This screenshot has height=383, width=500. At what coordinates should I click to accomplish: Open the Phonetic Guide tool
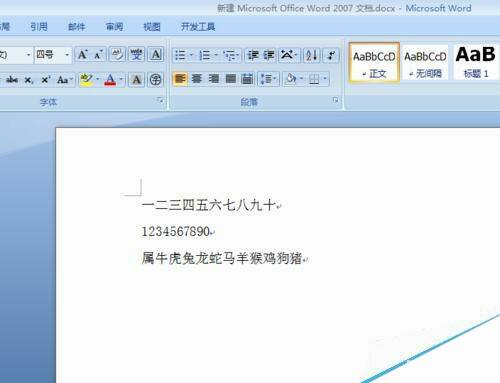click(x=136, y=55)
